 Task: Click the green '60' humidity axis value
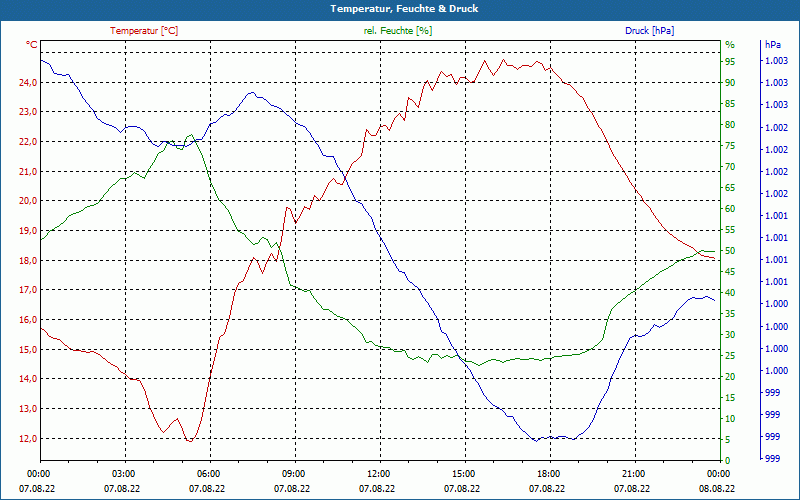730,209
